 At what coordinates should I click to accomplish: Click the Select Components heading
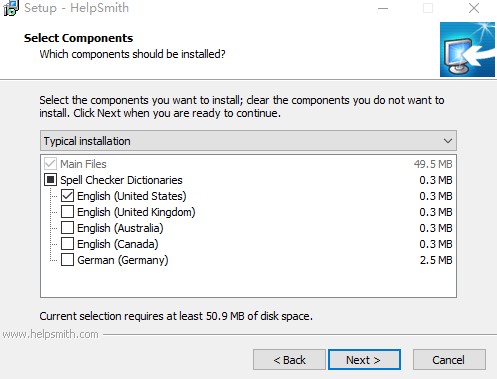point(78,38)
